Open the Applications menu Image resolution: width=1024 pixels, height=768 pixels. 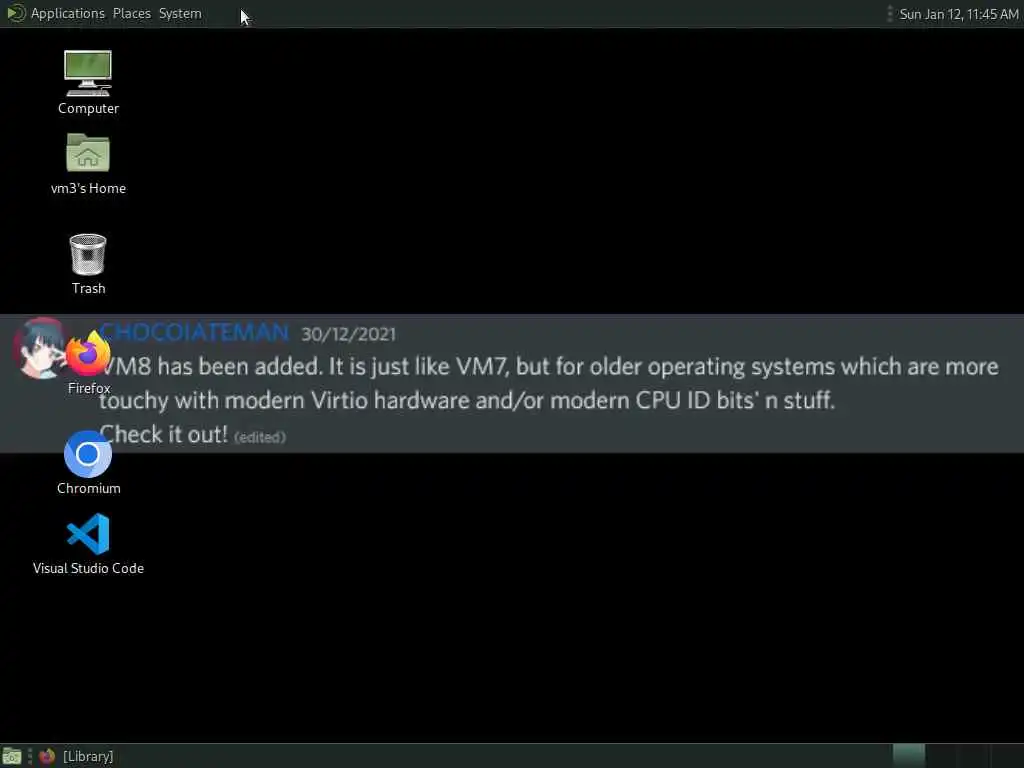pyautogui.click(x=67, y=13)
